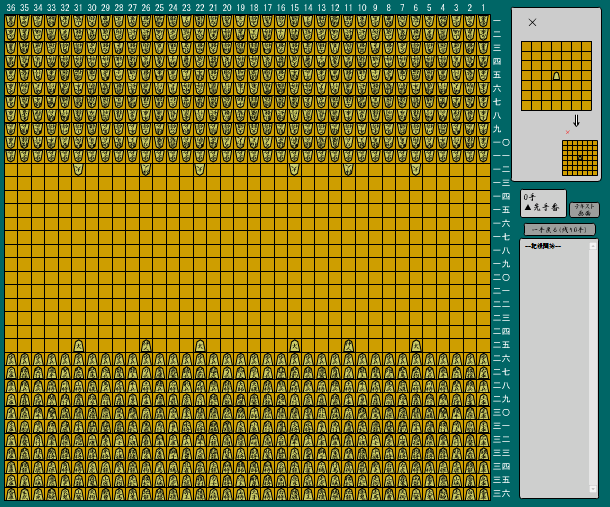
Task: Click the small red × marker above mini-board
Action: pos(568,132)
